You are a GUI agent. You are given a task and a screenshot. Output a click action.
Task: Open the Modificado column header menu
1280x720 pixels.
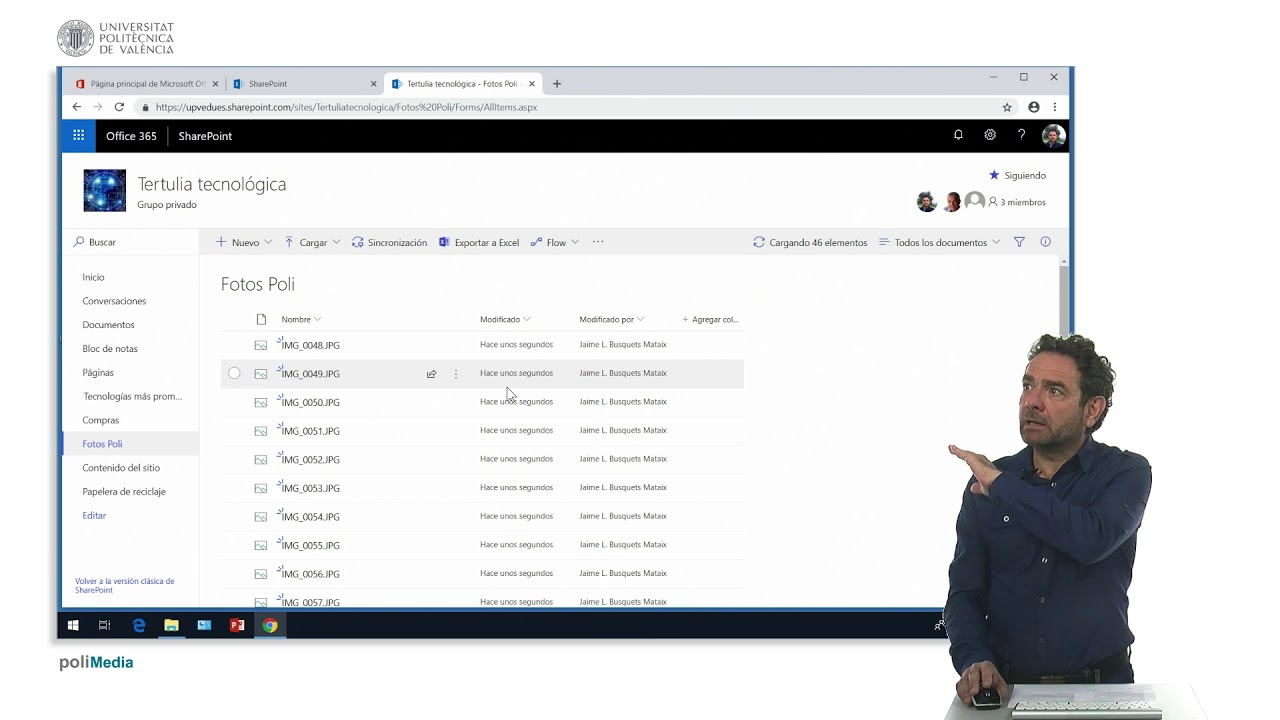[x=505, y=319]
